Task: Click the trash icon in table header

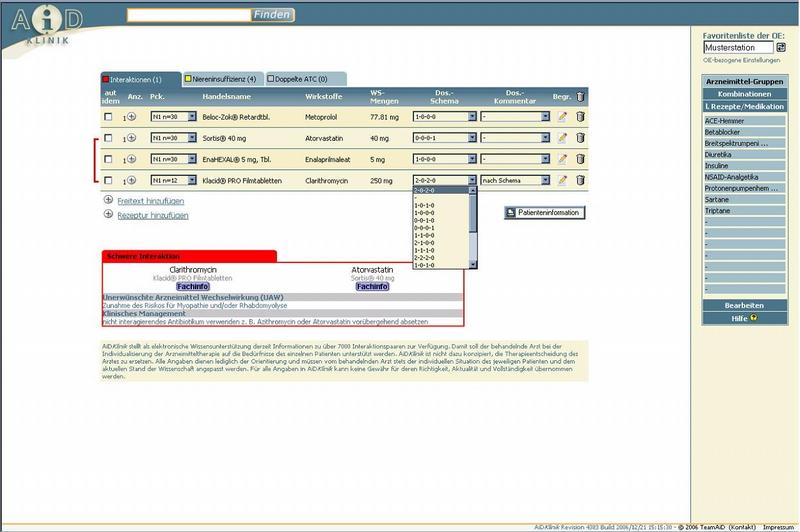Action: (x=580, y=96)
